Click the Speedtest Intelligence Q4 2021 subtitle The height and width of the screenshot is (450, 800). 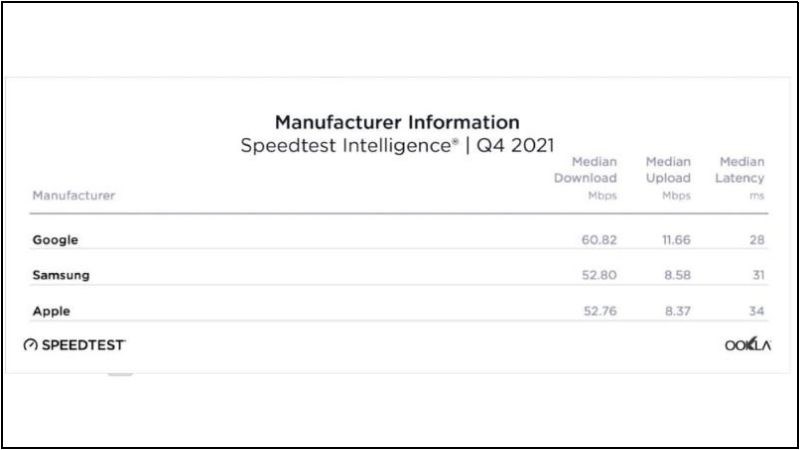coord(397,146)
